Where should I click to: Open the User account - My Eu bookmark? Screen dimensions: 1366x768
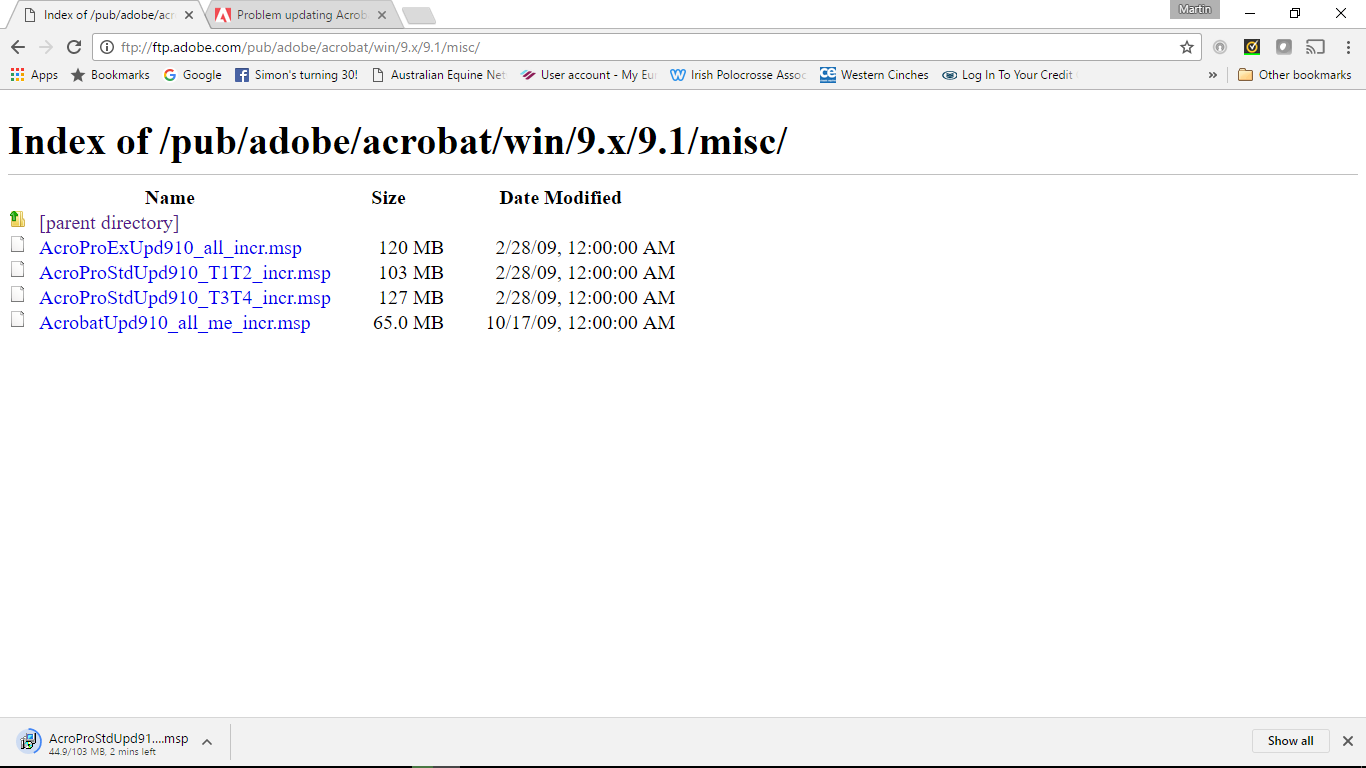[x=588, y=75]
